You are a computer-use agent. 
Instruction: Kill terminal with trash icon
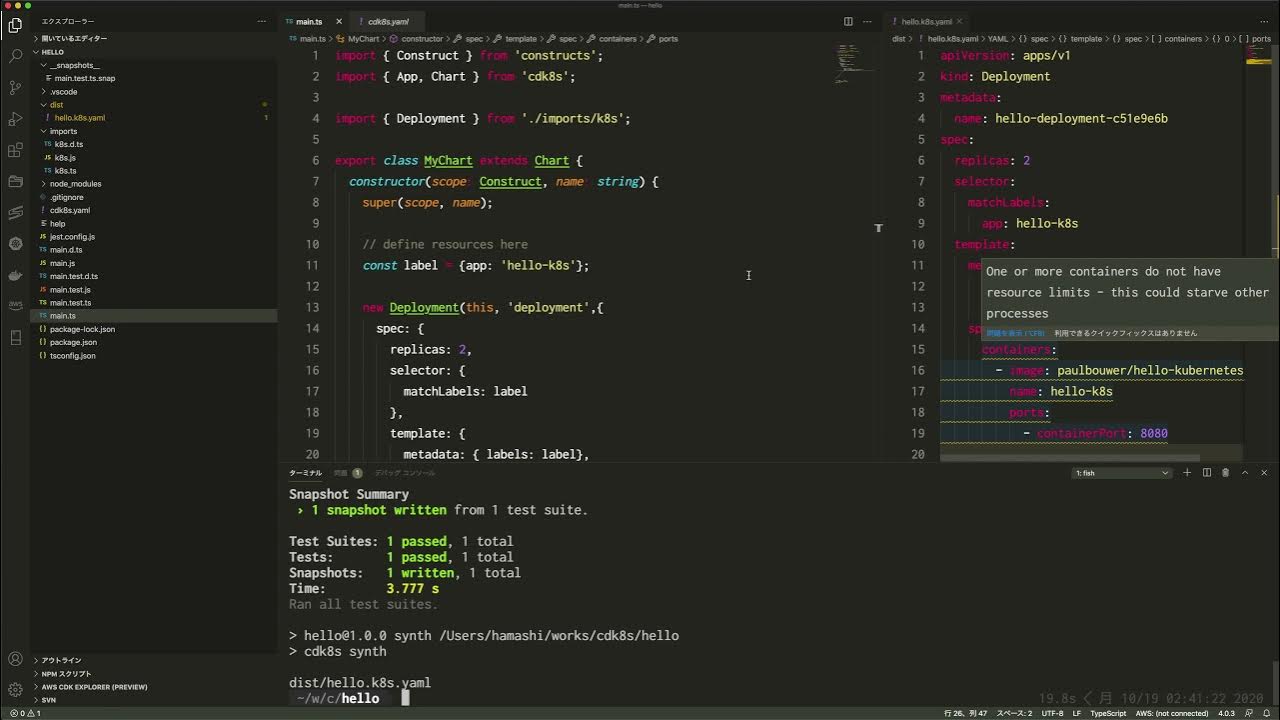coord(1226,473)
